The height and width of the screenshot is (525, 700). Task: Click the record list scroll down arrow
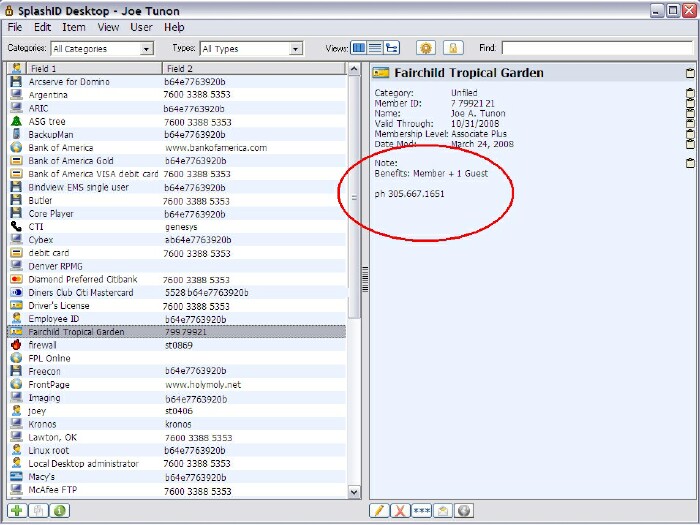(x=353, y=492)
